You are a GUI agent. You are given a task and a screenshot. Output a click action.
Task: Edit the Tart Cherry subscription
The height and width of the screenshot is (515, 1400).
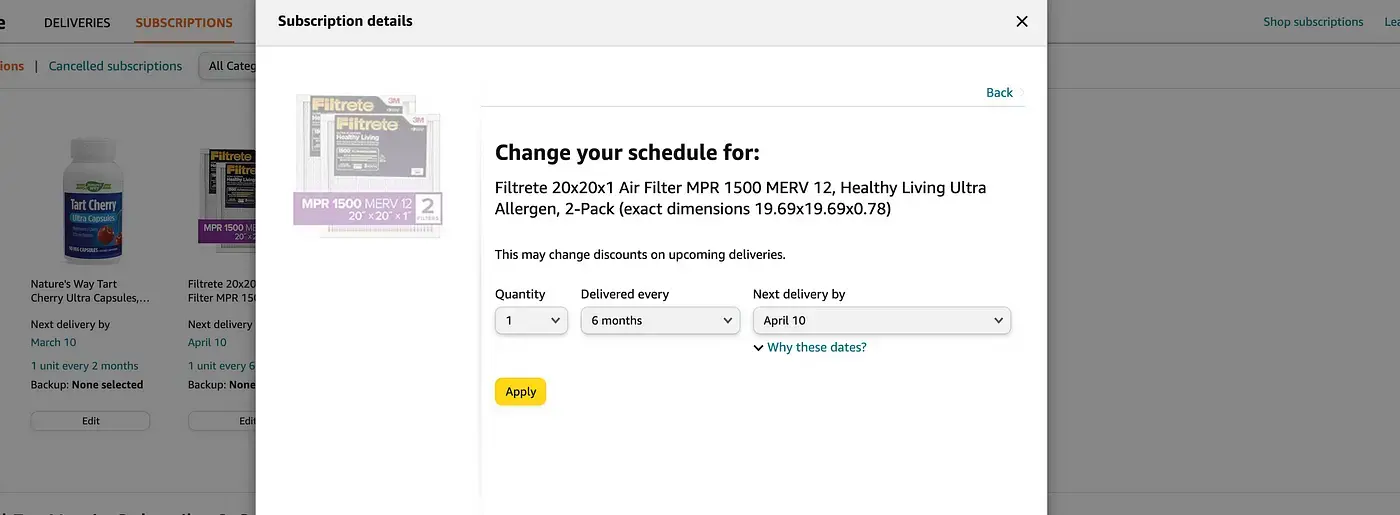pyautogui.click(x=90, y=421)
